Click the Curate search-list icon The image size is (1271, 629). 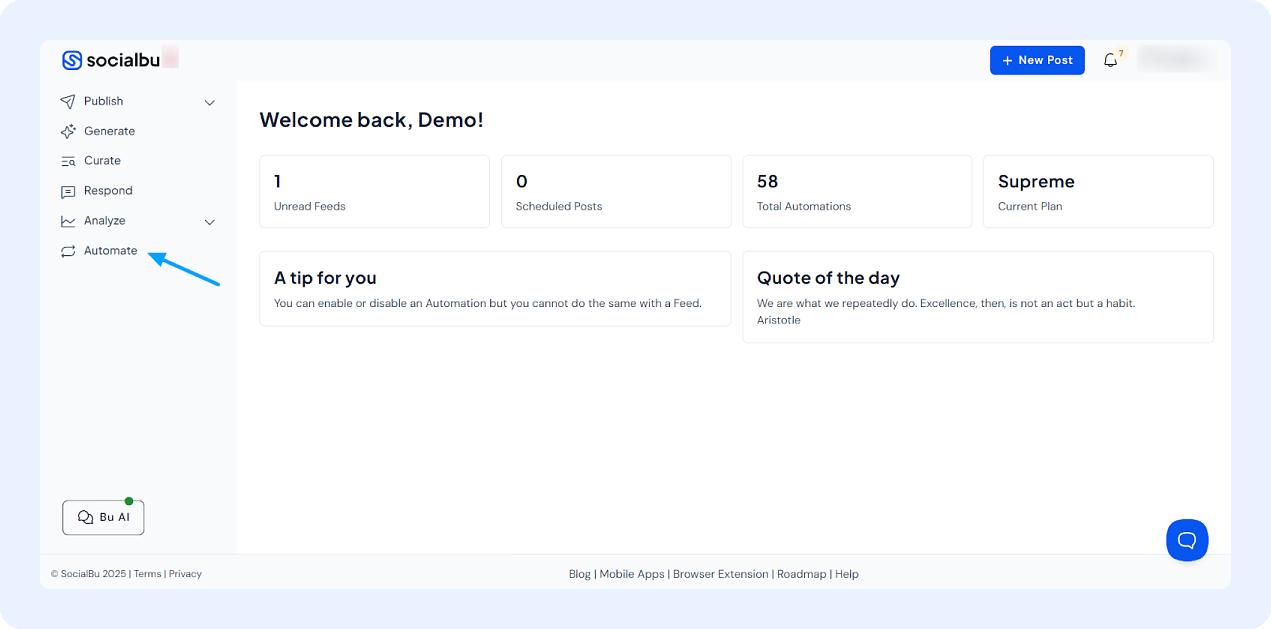(x=68, y=161)
